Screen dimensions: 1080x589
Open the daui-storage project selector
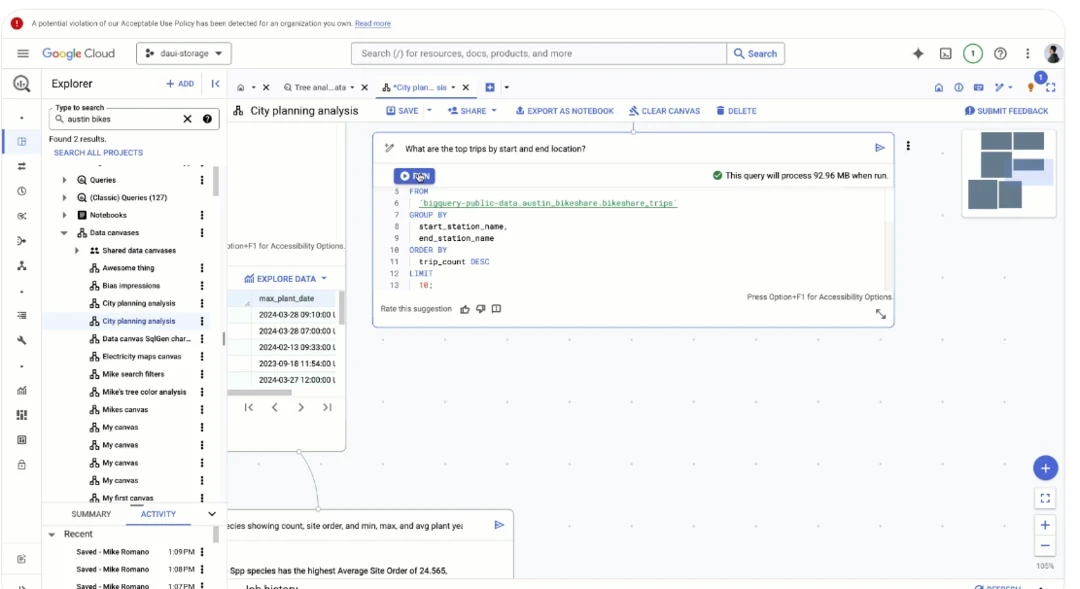(x=184, y=54)
